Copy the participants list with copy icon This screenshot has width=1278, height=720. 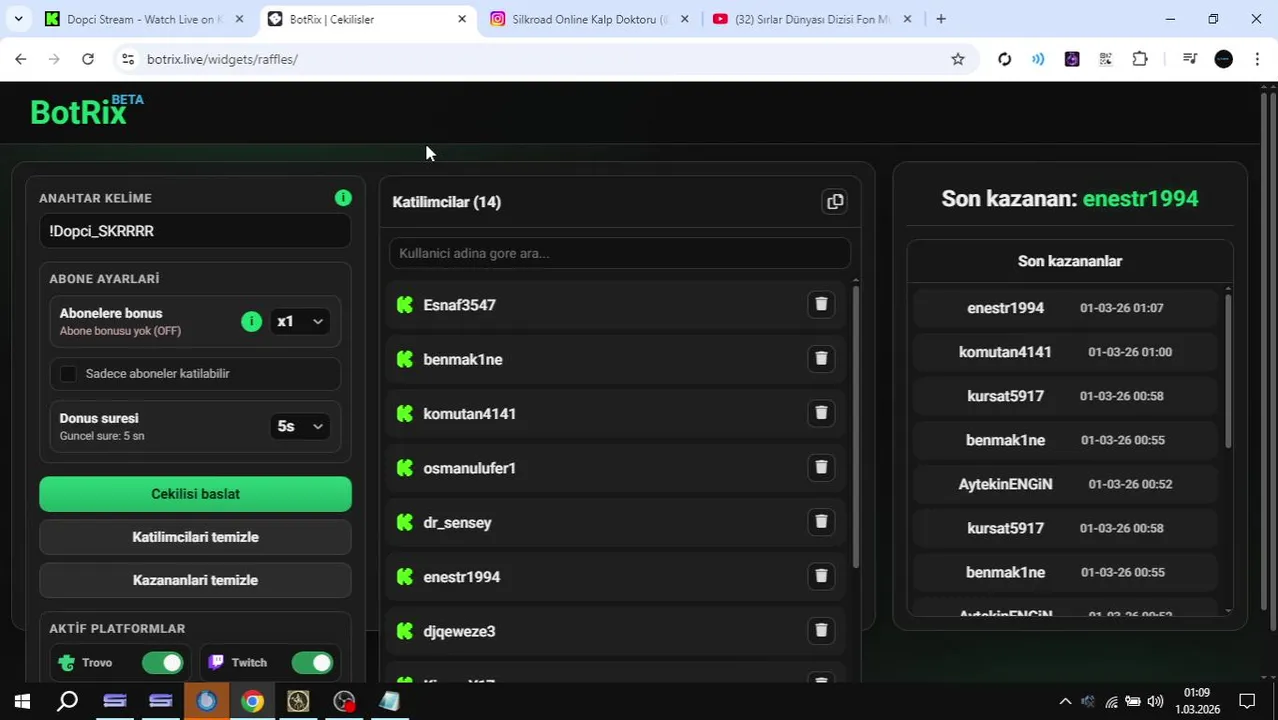point(835,202)
